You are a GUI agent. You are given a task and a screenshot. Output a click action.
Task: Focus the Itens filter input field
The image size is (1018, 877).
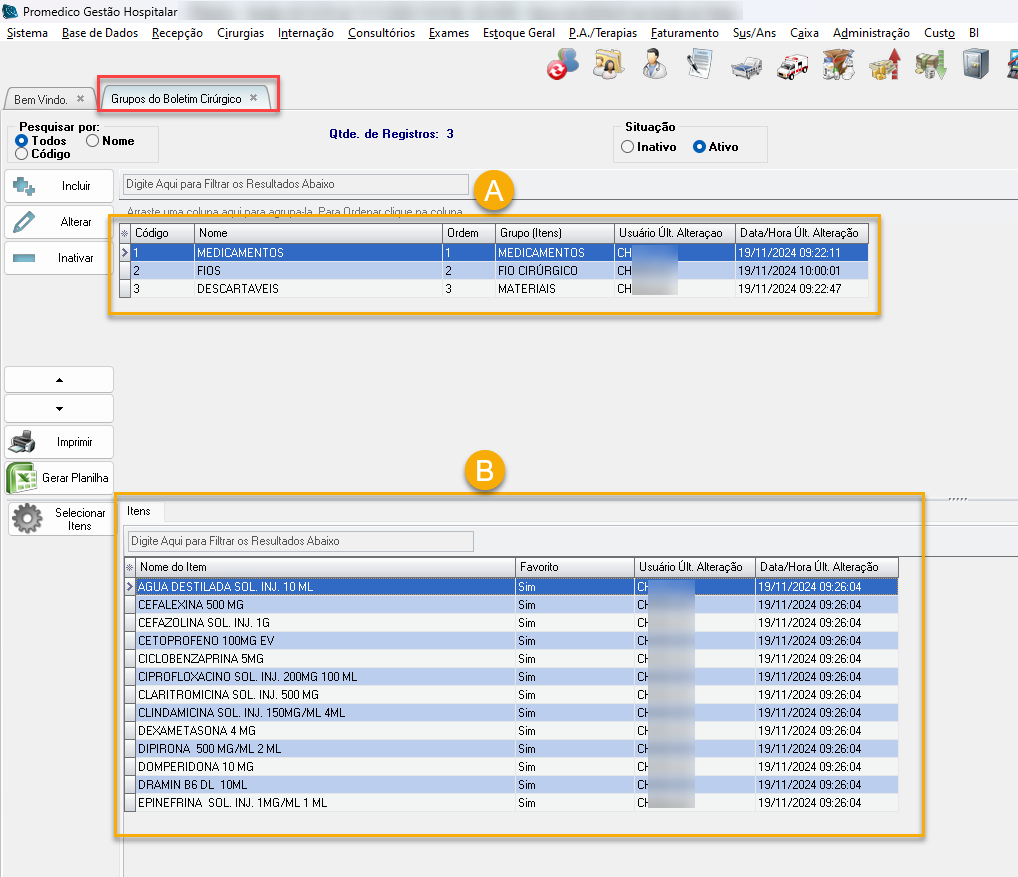tap(301, 541)
